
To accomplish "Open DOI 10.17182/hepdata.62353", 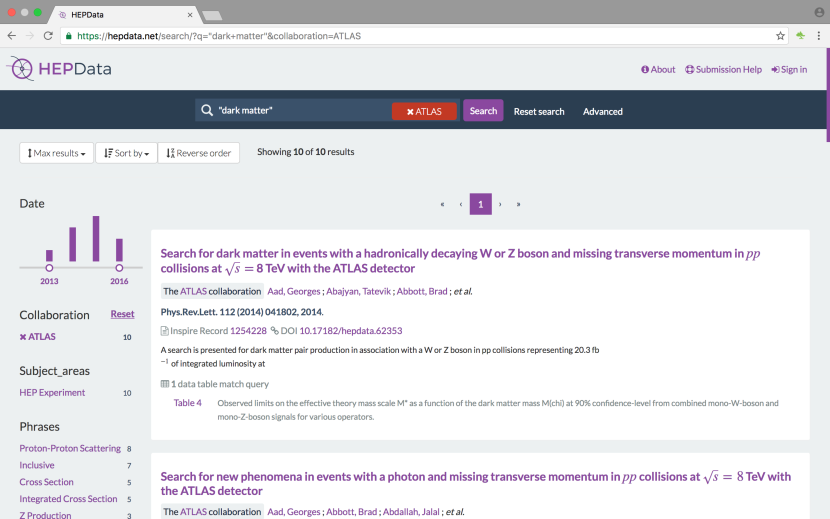I will 351,331.
